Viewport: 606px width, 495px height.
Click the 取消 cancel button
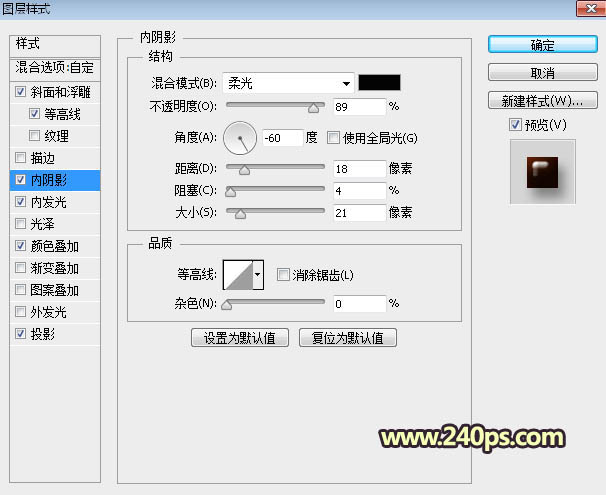click(543, 73)
